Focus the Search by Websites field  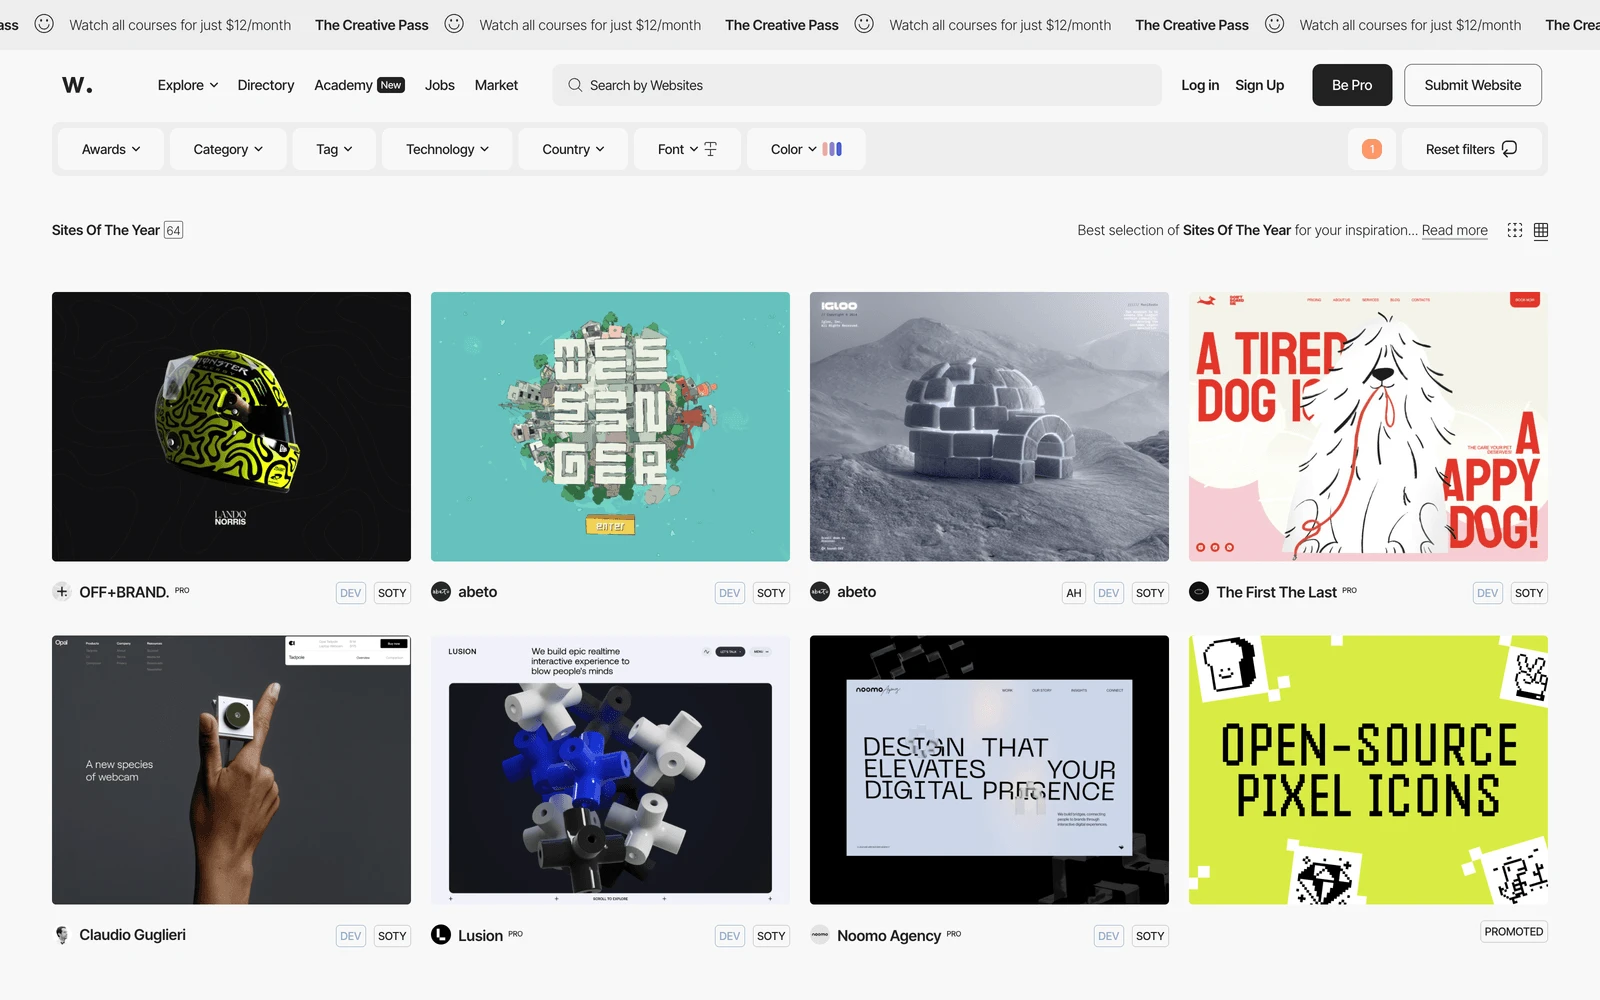(857, 85)
